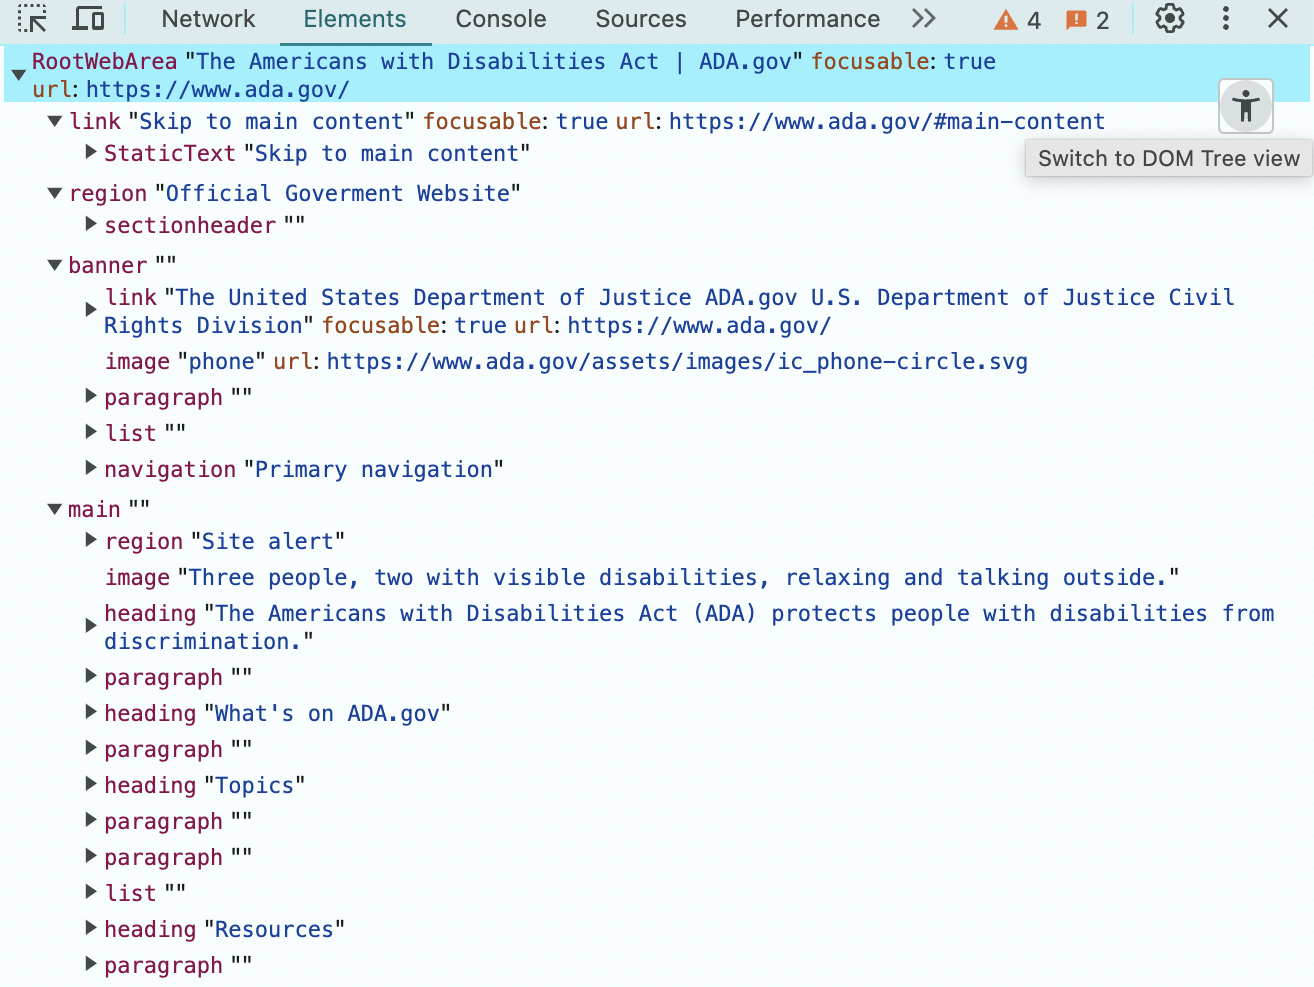The height and width of the screenshot is (987, 1314).
Task: Collapse the 'Official Goverment Website' region
Action: (55, 193)
